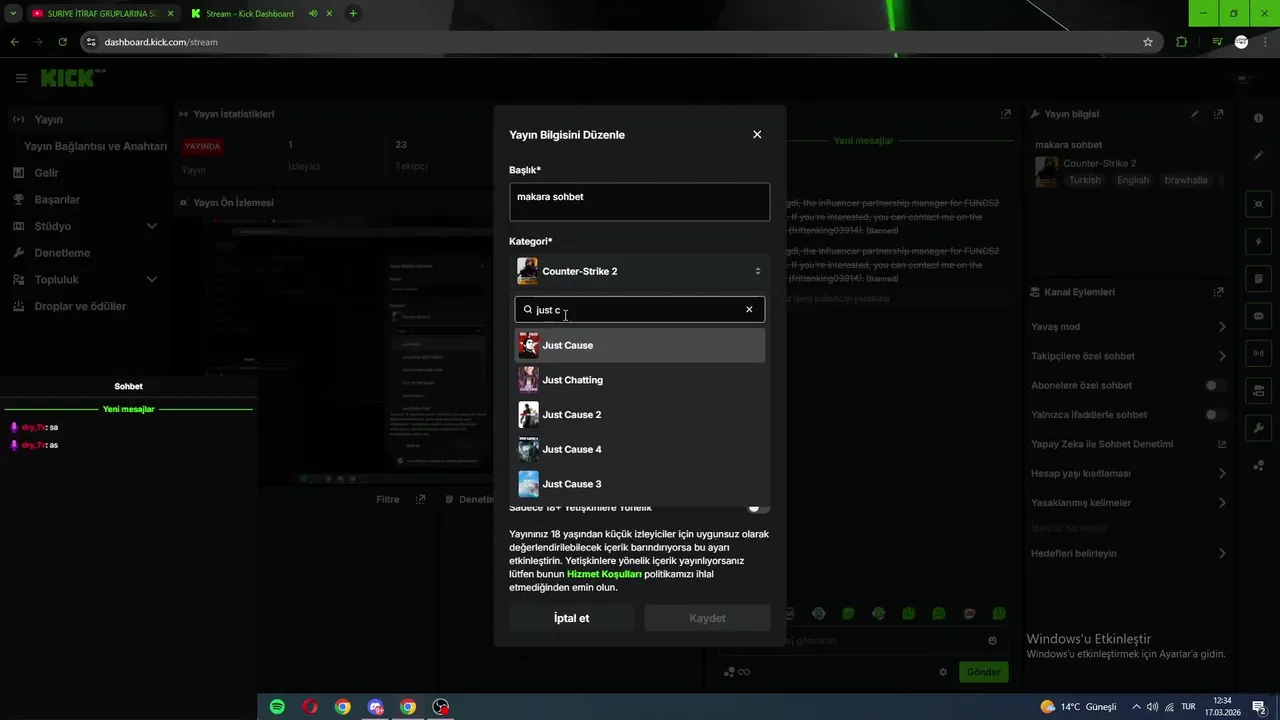
Task: Open the Gelir sidebar item
Action: 85,173
